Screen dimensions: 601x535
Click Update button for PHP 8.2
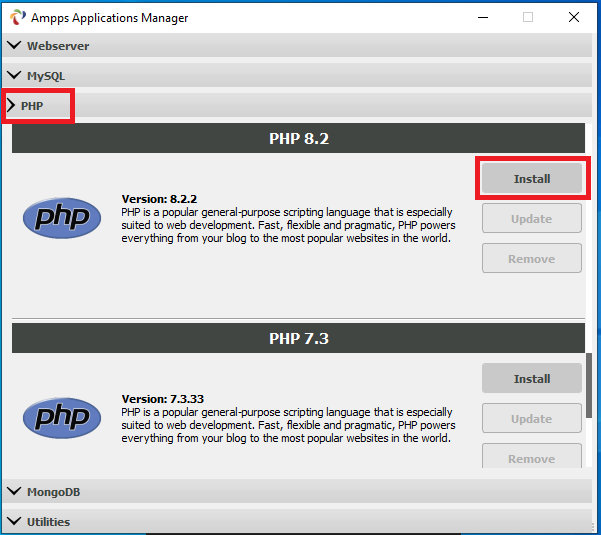[532, 218]
